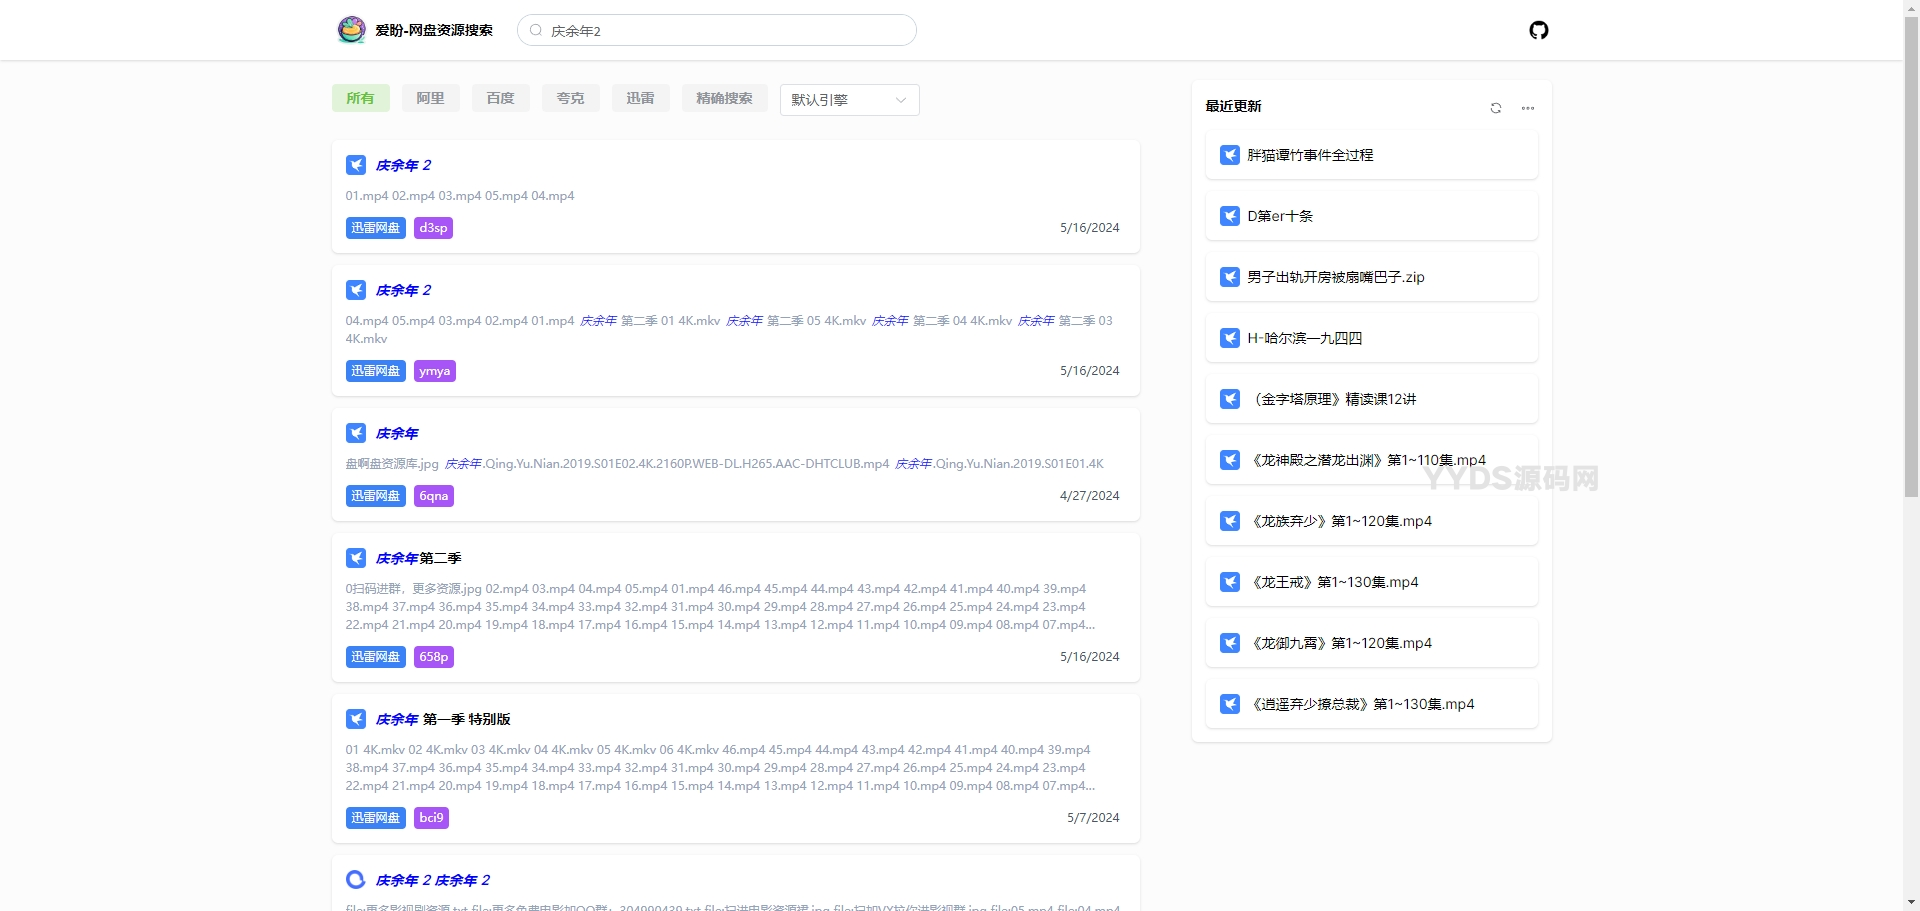The width and height of the screenshot is (1920, 911).
Task: Click the Quark icon beside 庆余年 2 庆余年 2
Action: [x=356, y=880]
